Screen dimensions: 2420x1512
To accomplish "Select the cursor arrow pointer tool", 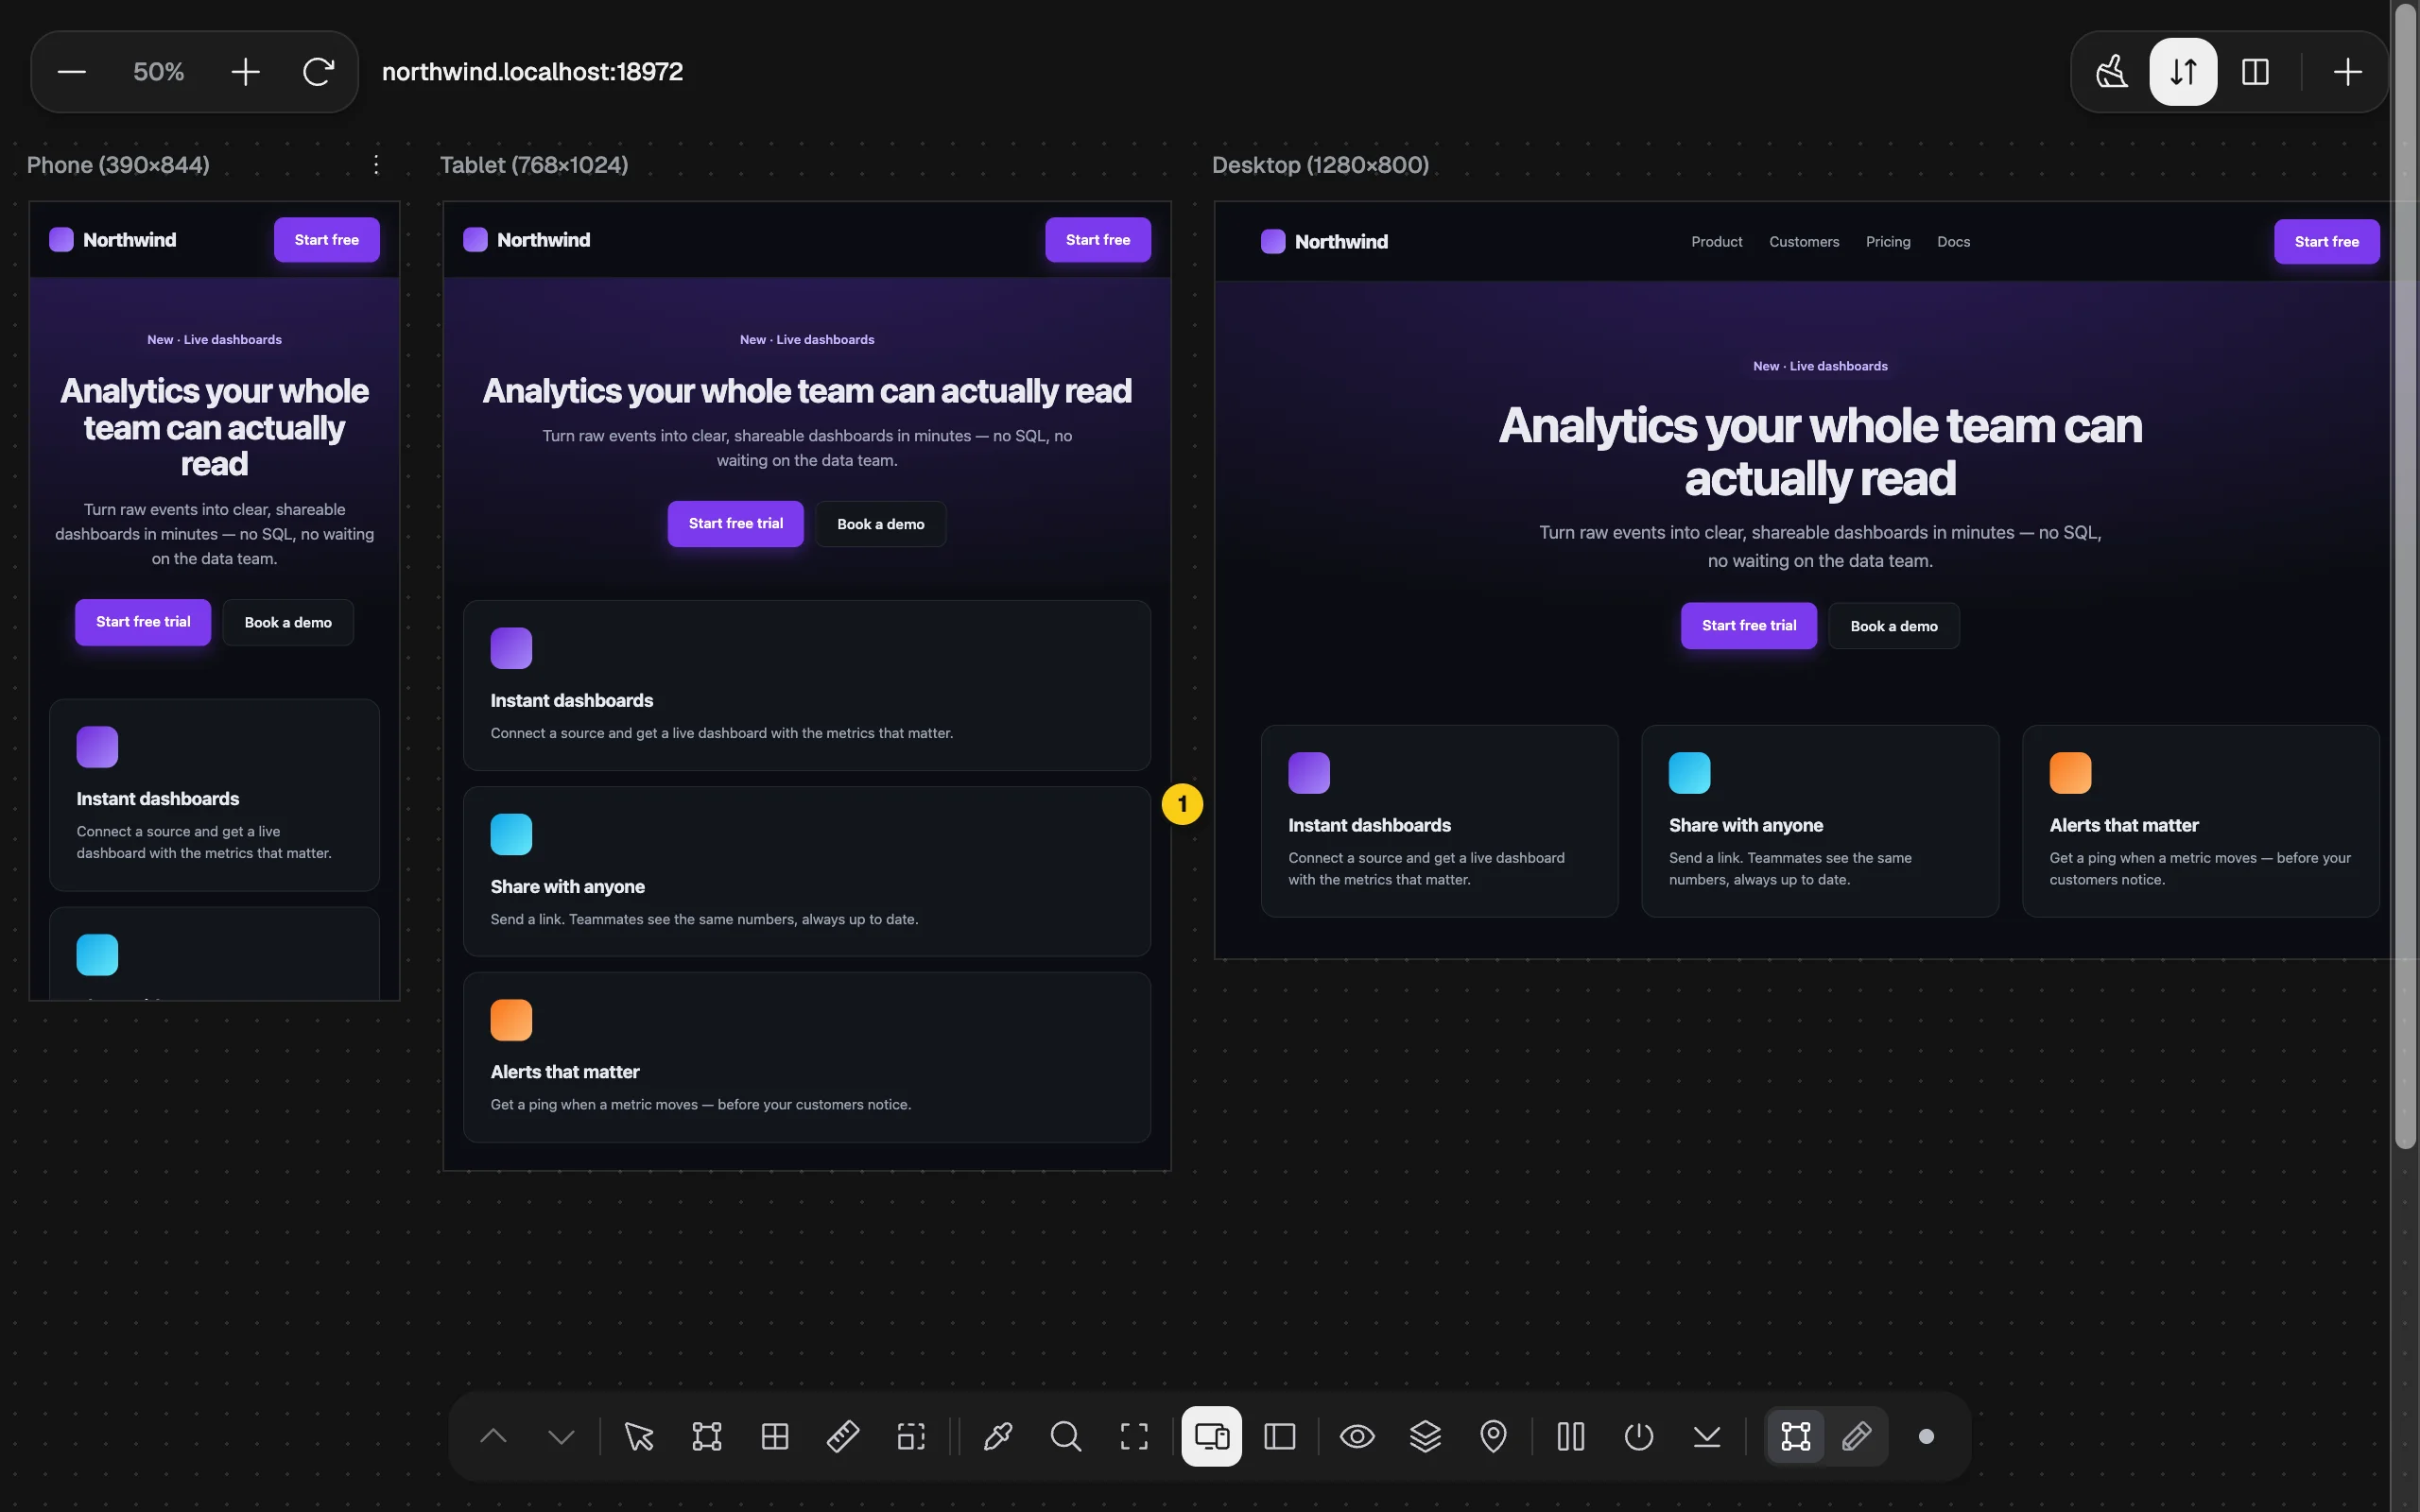I will click(639, 1437).
